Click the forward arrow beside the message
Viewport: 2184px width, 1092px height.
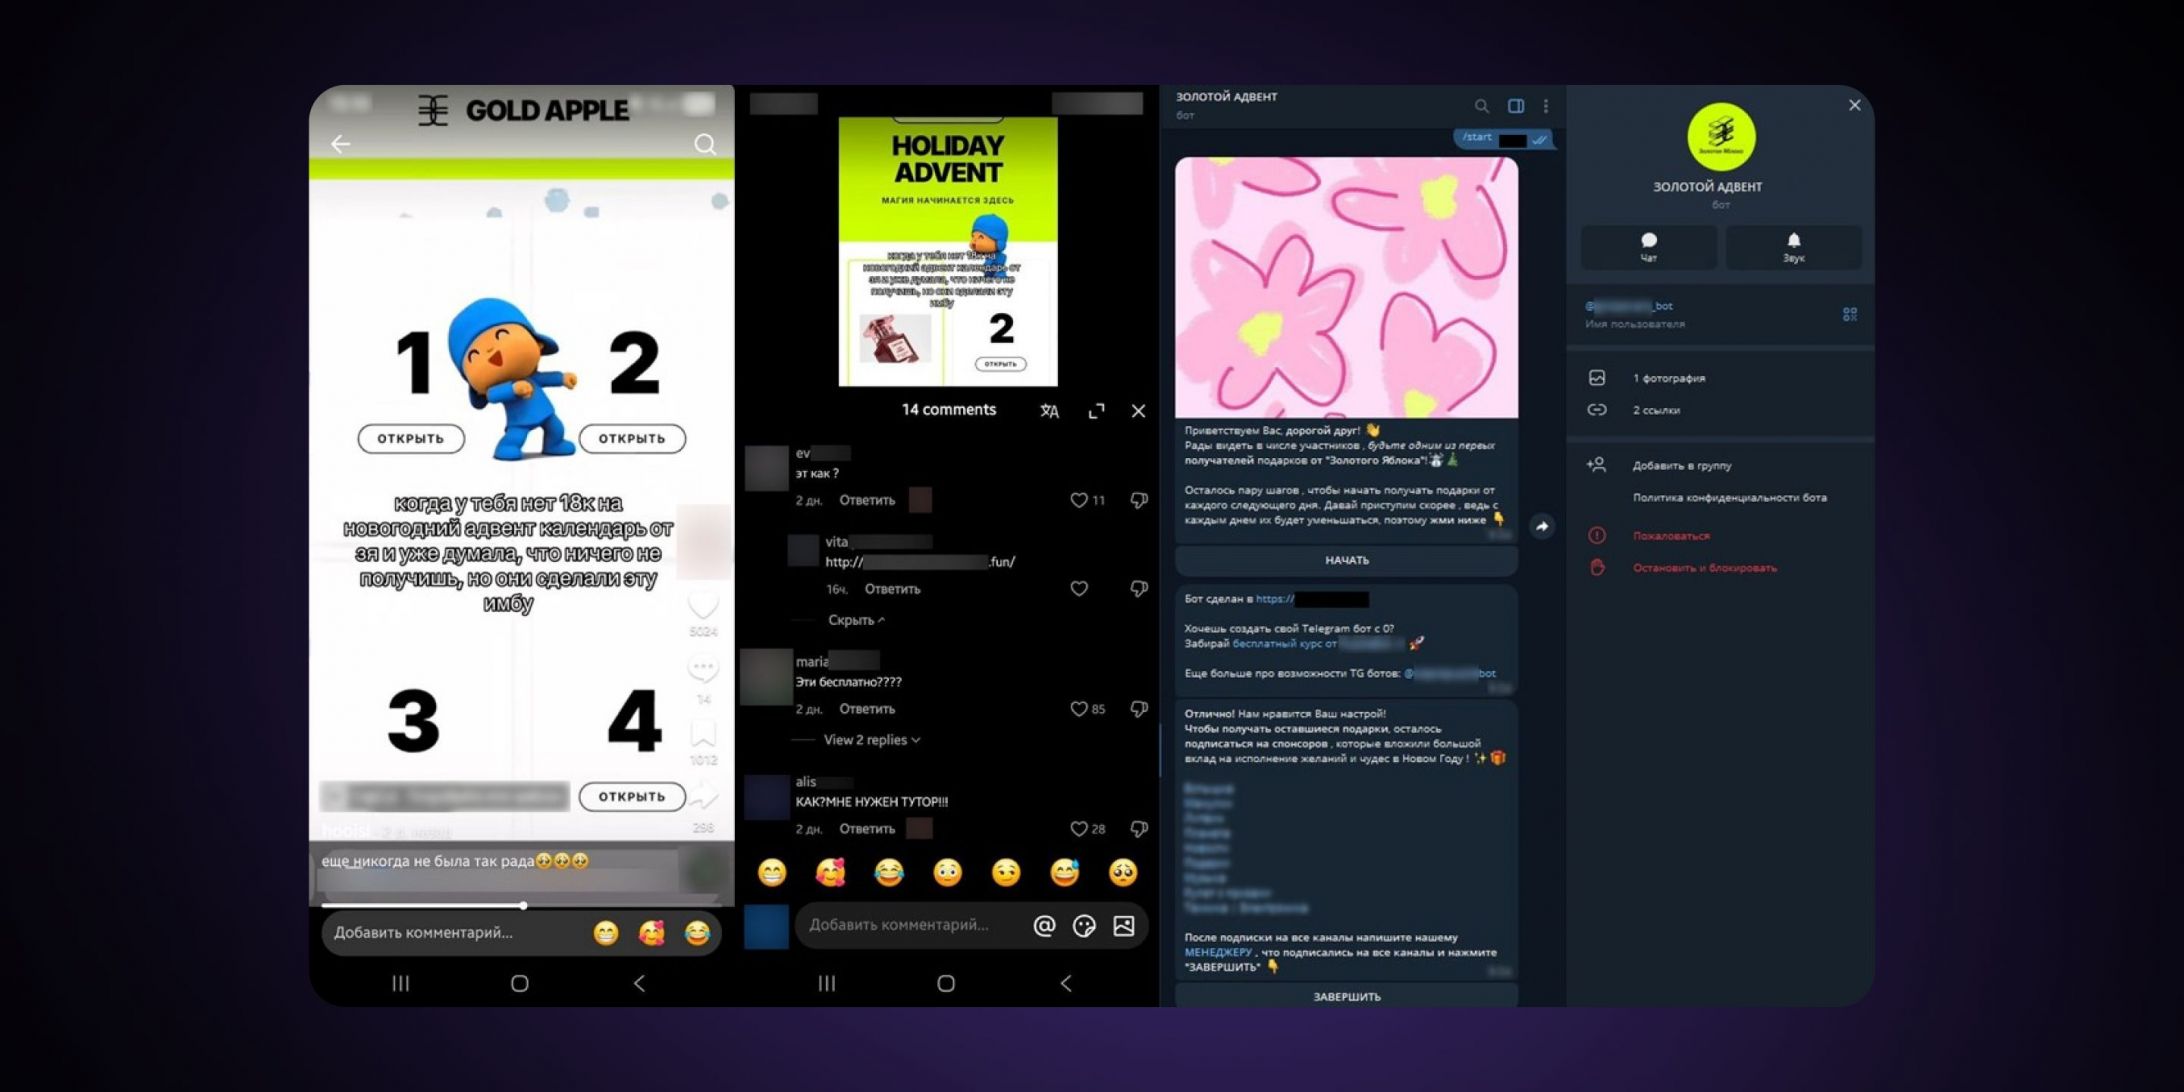pos(1542,526)
